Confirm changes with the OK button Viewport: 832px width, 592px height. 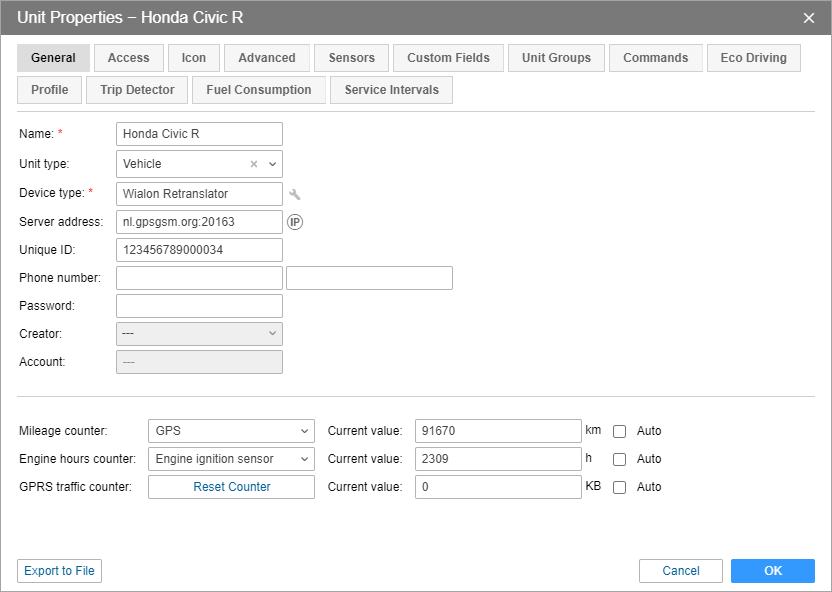coord(772,571)
